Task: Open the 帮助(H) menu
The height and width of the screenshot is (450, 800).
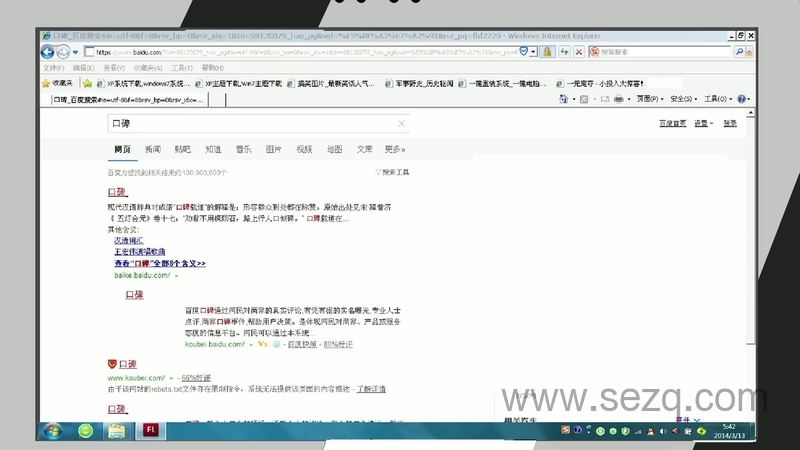Action: [x=212, y=67]
